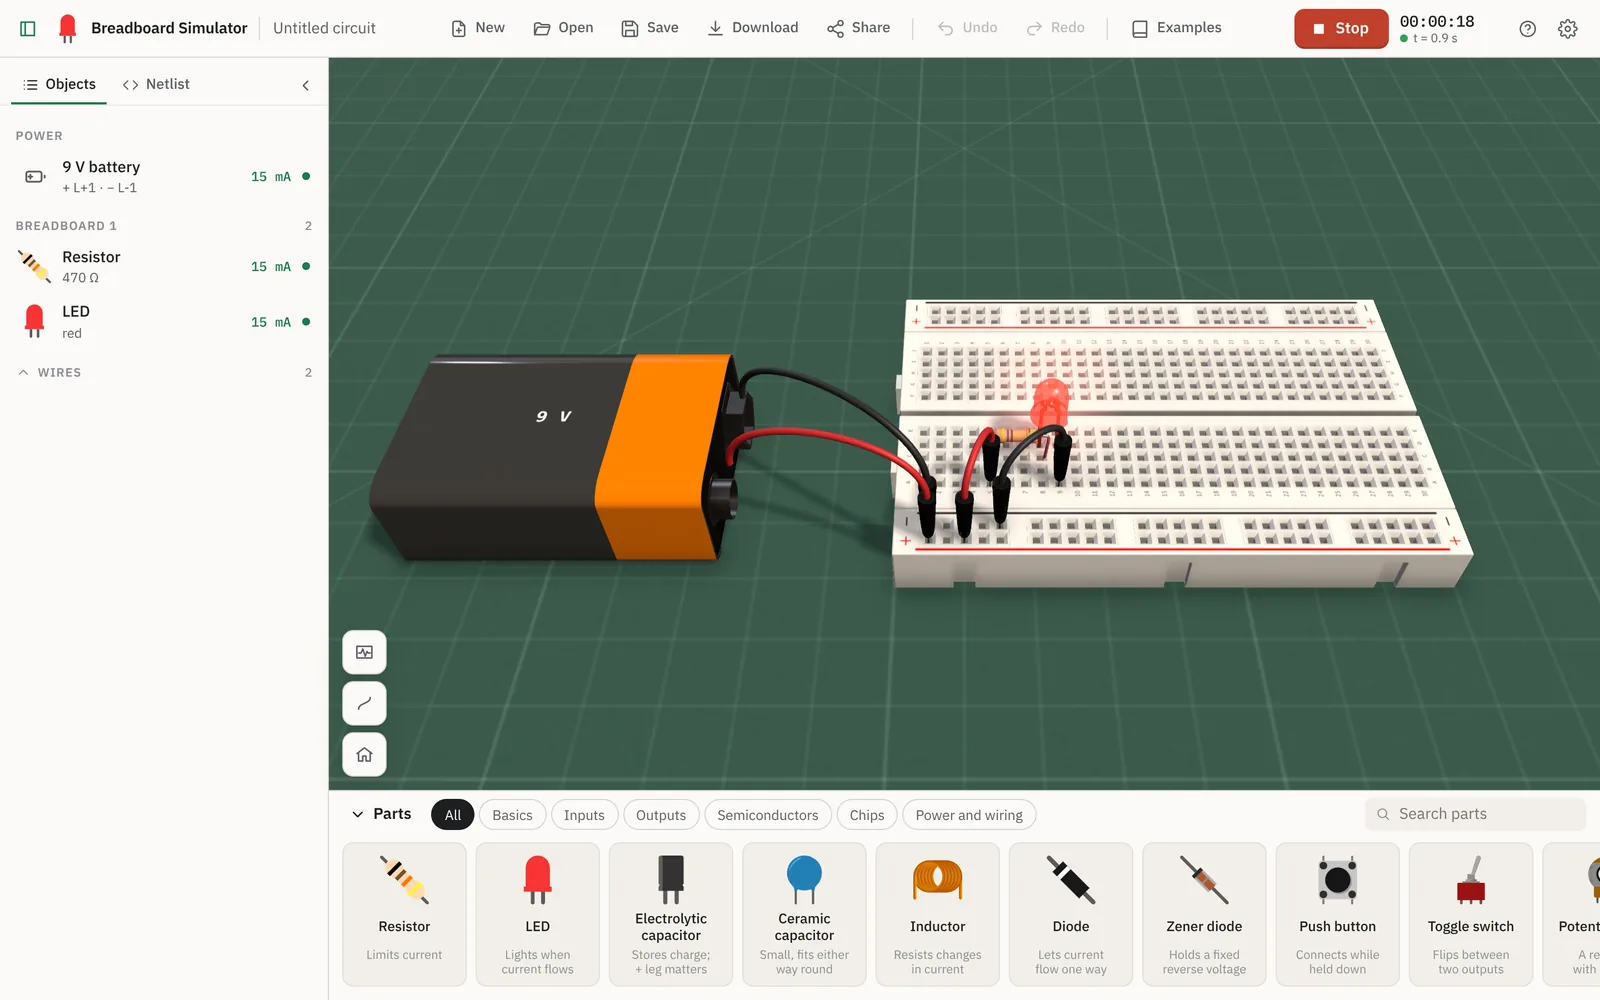
Task: Open the Examples library
Action: click(x=1176, y=28)
